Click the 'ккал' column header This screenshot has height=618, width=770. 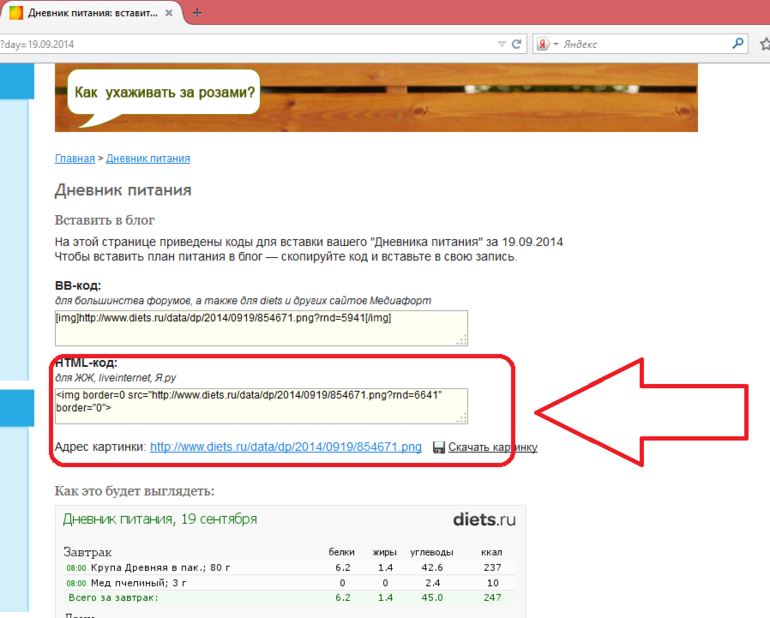point(492,552)
